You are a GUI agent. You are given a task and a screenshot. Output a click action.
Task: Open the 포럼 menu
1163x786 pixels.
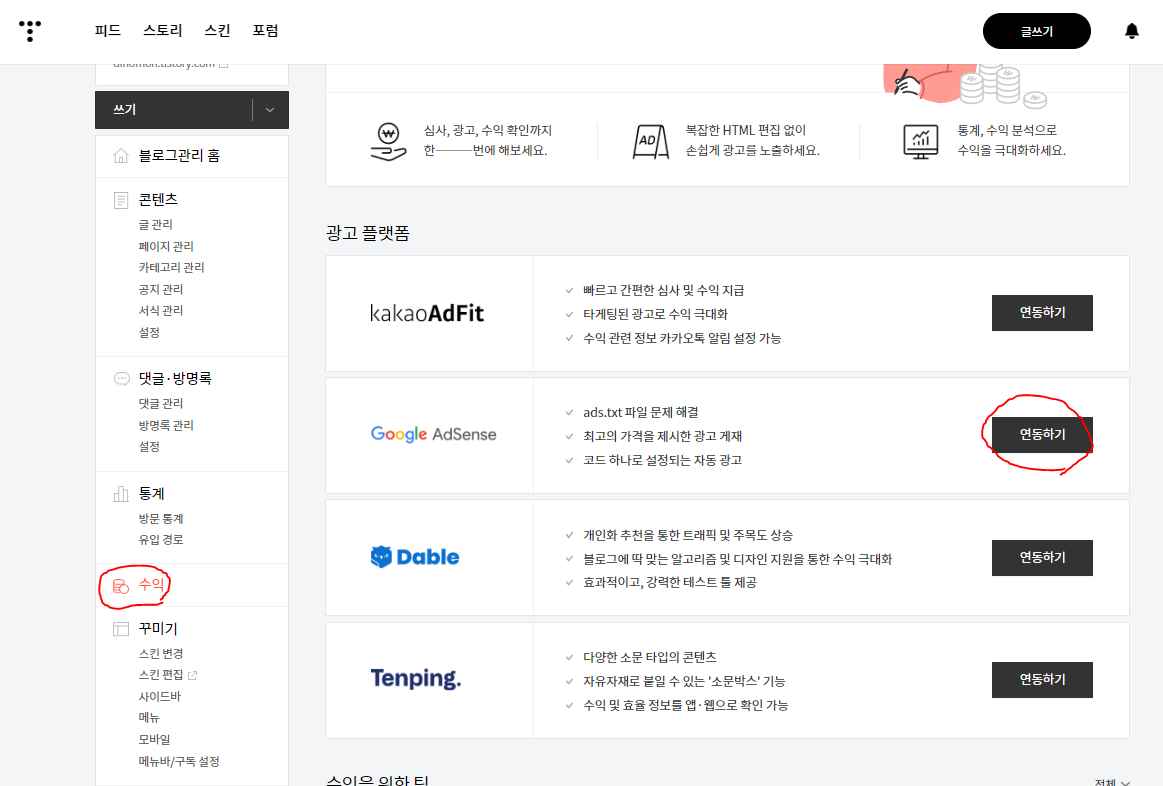pos(265,30)
